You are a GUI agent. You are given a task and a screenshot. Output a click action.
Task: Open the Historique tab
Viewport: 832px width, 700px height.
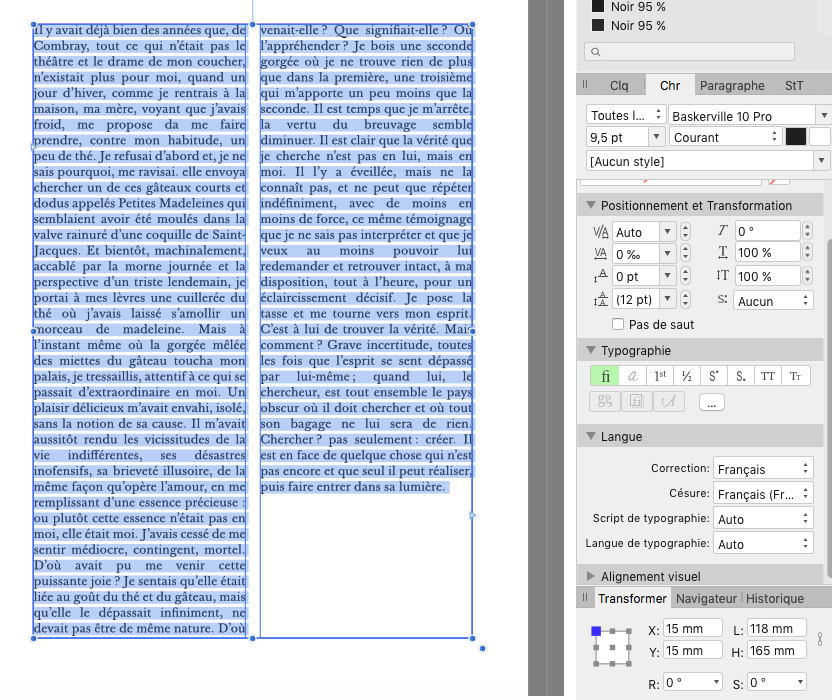click(775, 599)
